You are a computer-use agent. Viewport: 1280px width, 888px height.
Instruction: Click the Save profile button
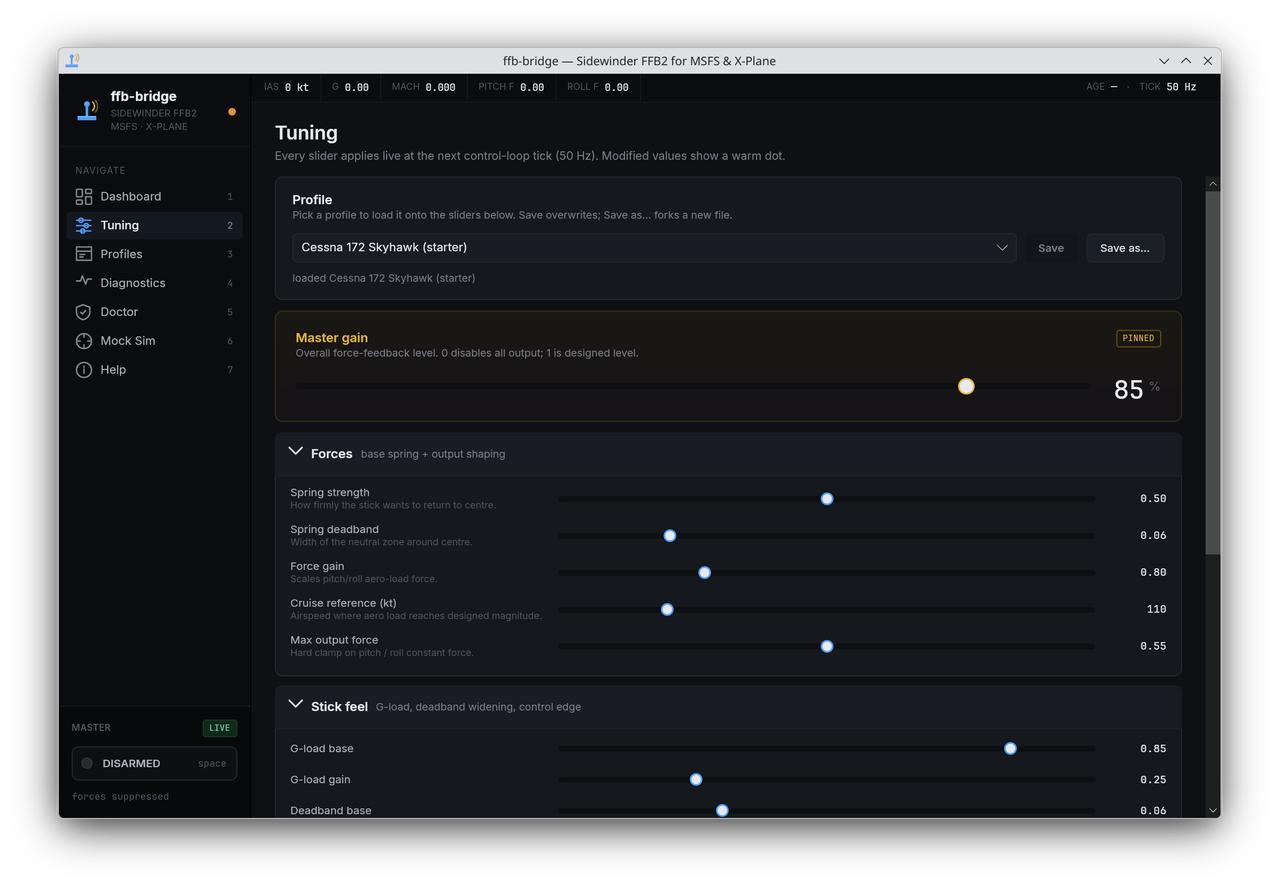[1051, 248]
